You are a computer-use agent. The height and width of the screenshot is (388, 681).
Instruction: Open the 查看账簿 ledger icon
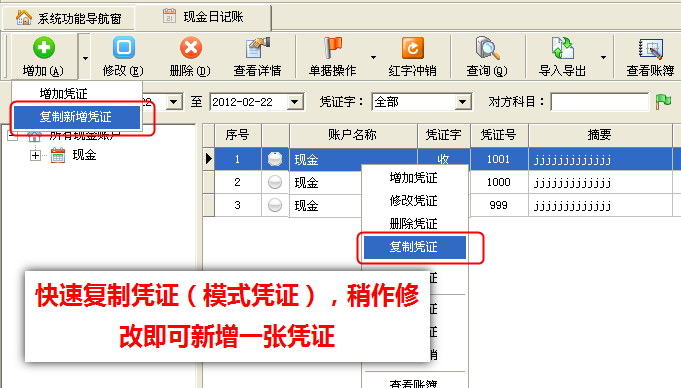(650, 48)
